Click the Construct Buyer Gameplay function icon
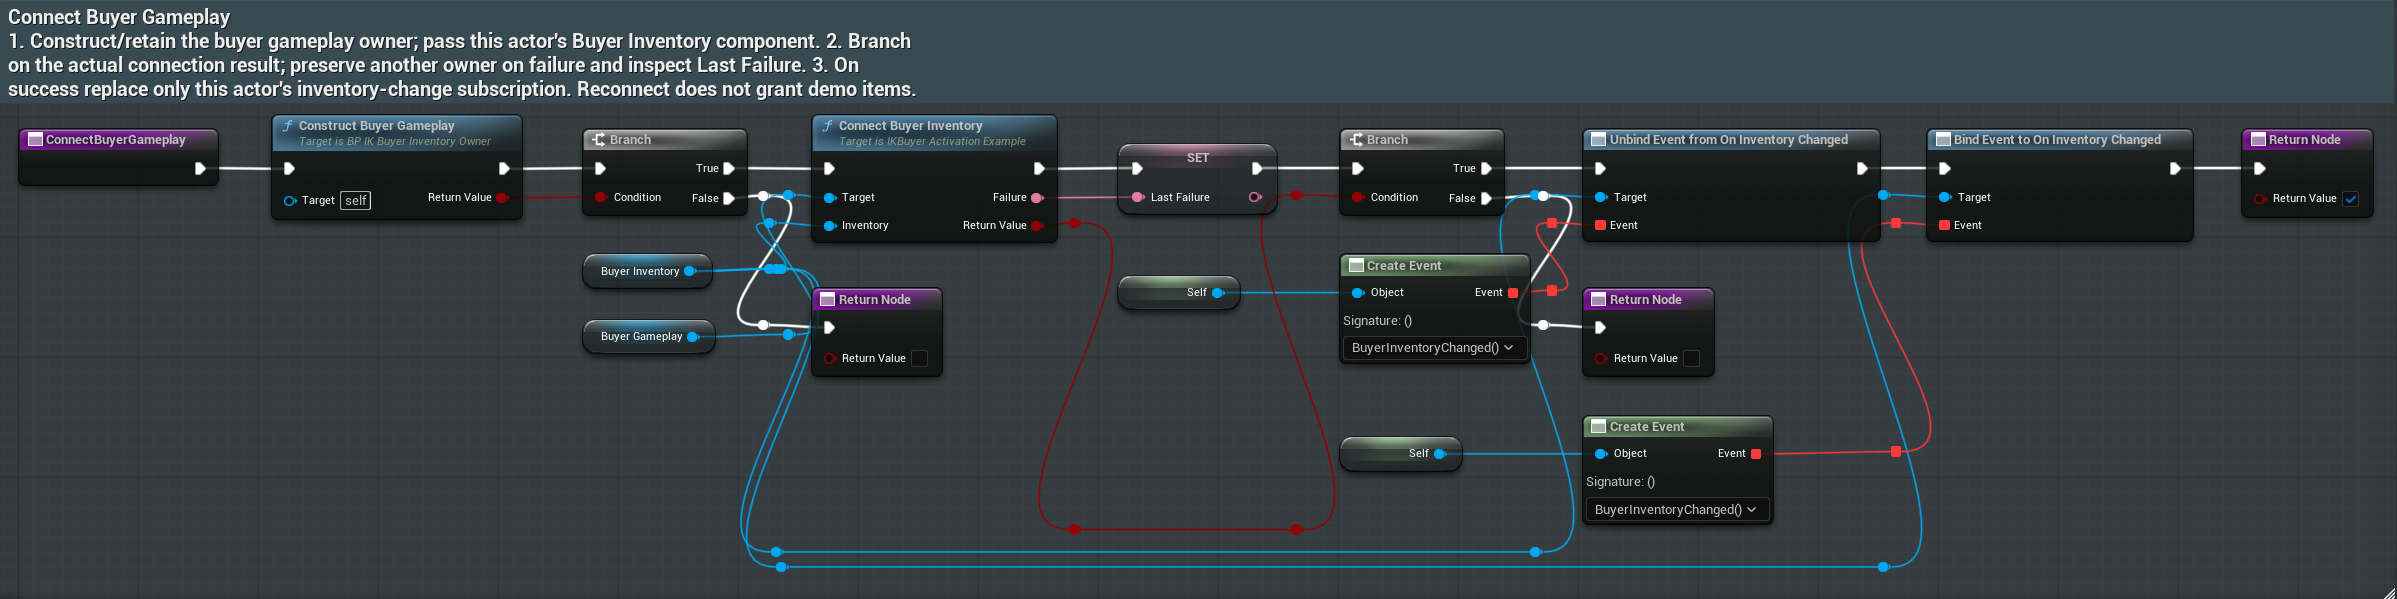This screenshot has width=2397, height=599. 288,126
